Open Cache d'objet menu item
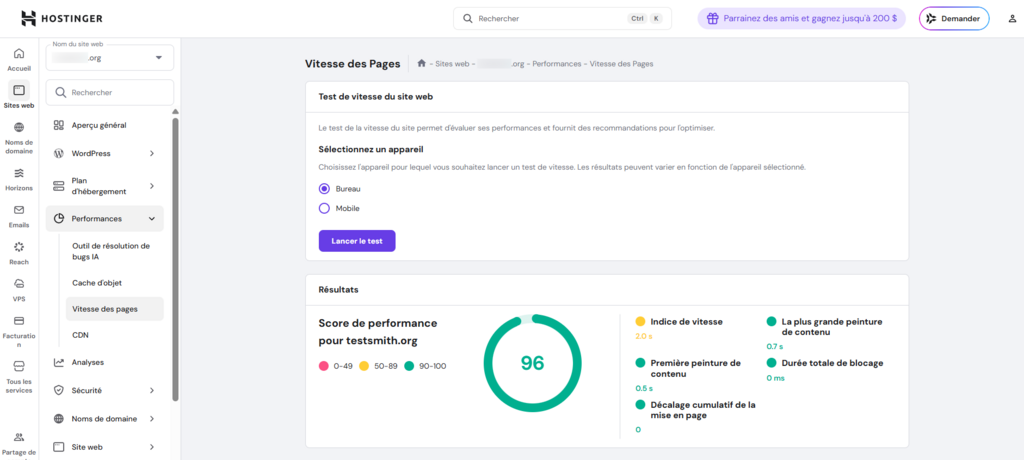1024x460 pixels. 97,283
